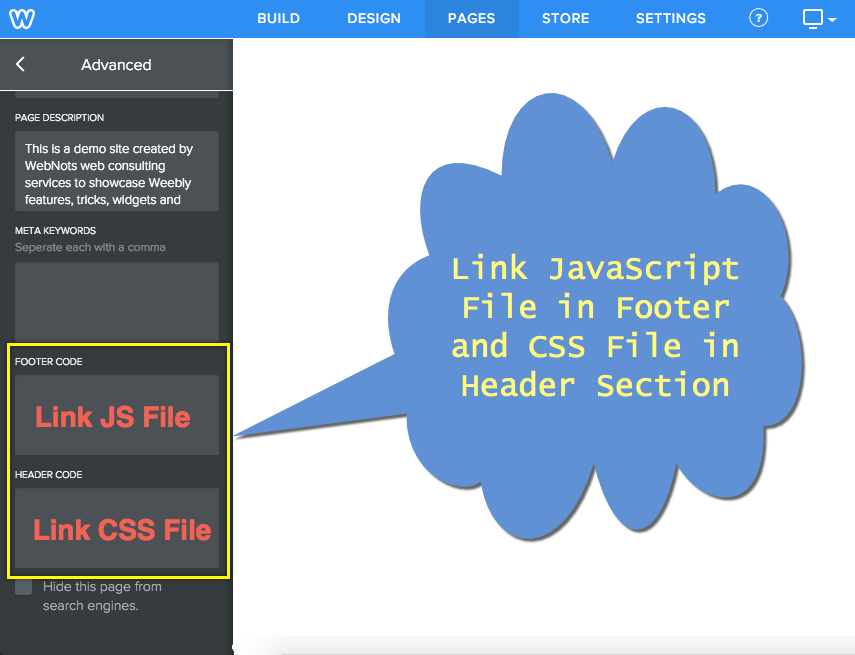Select the PAGES tab

click(x=471, y=18)
